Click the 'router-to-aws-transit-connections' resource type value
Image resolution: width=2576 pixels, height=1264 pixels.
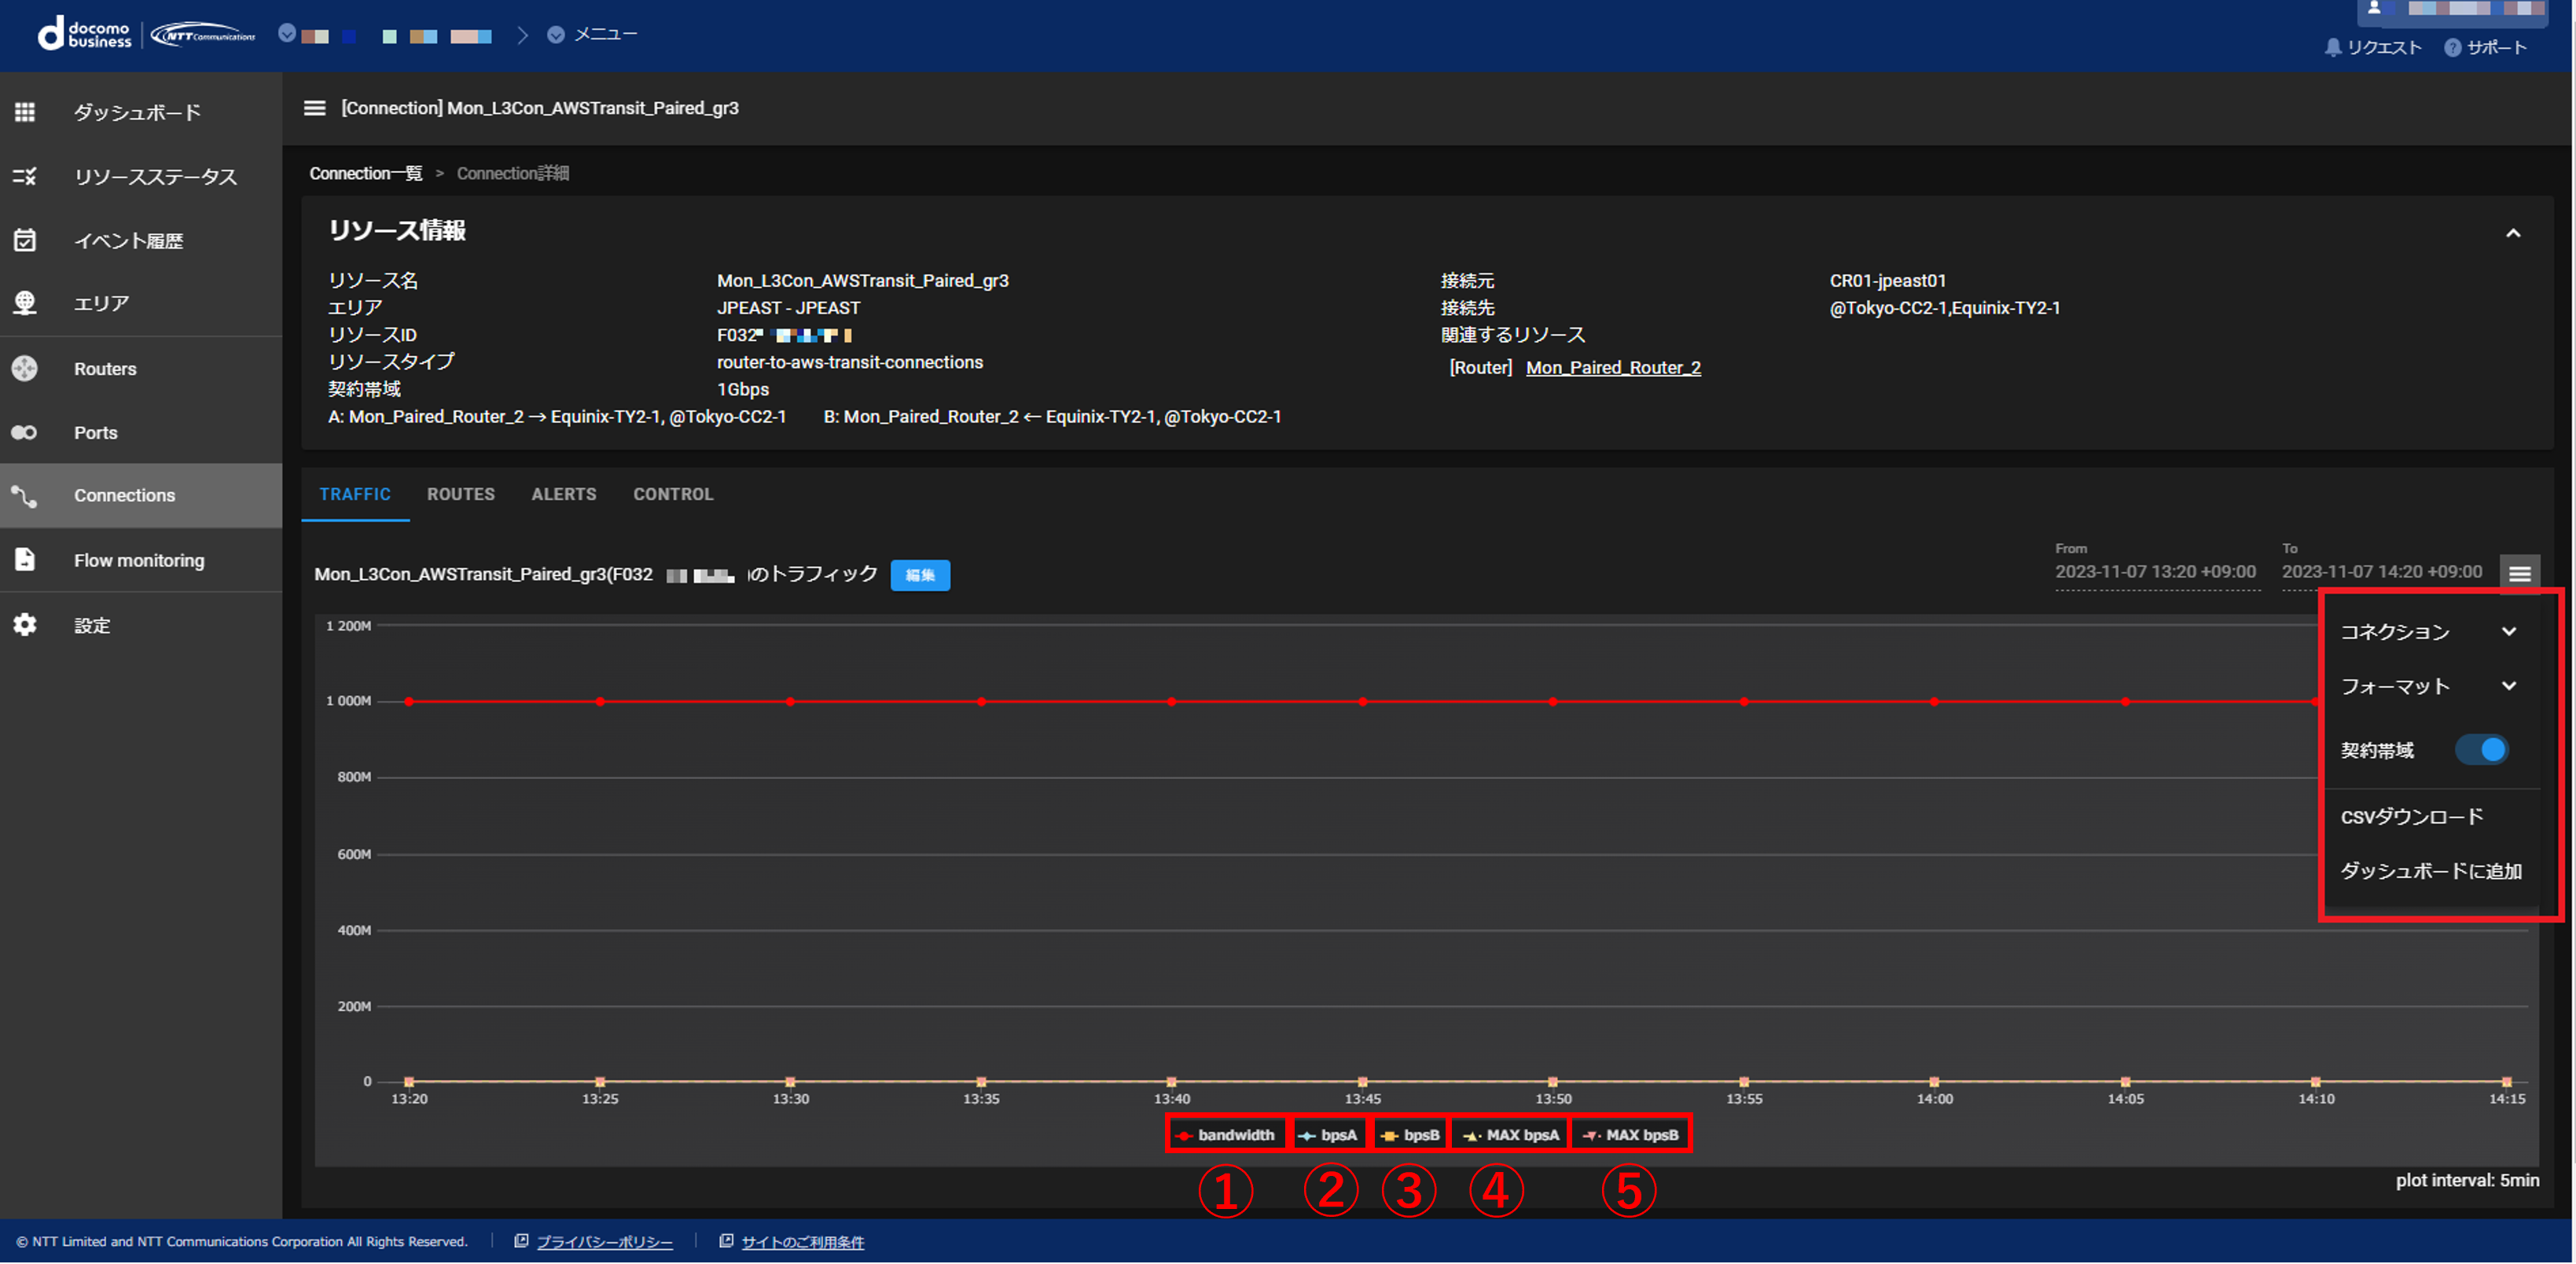(x=850, y=362)
